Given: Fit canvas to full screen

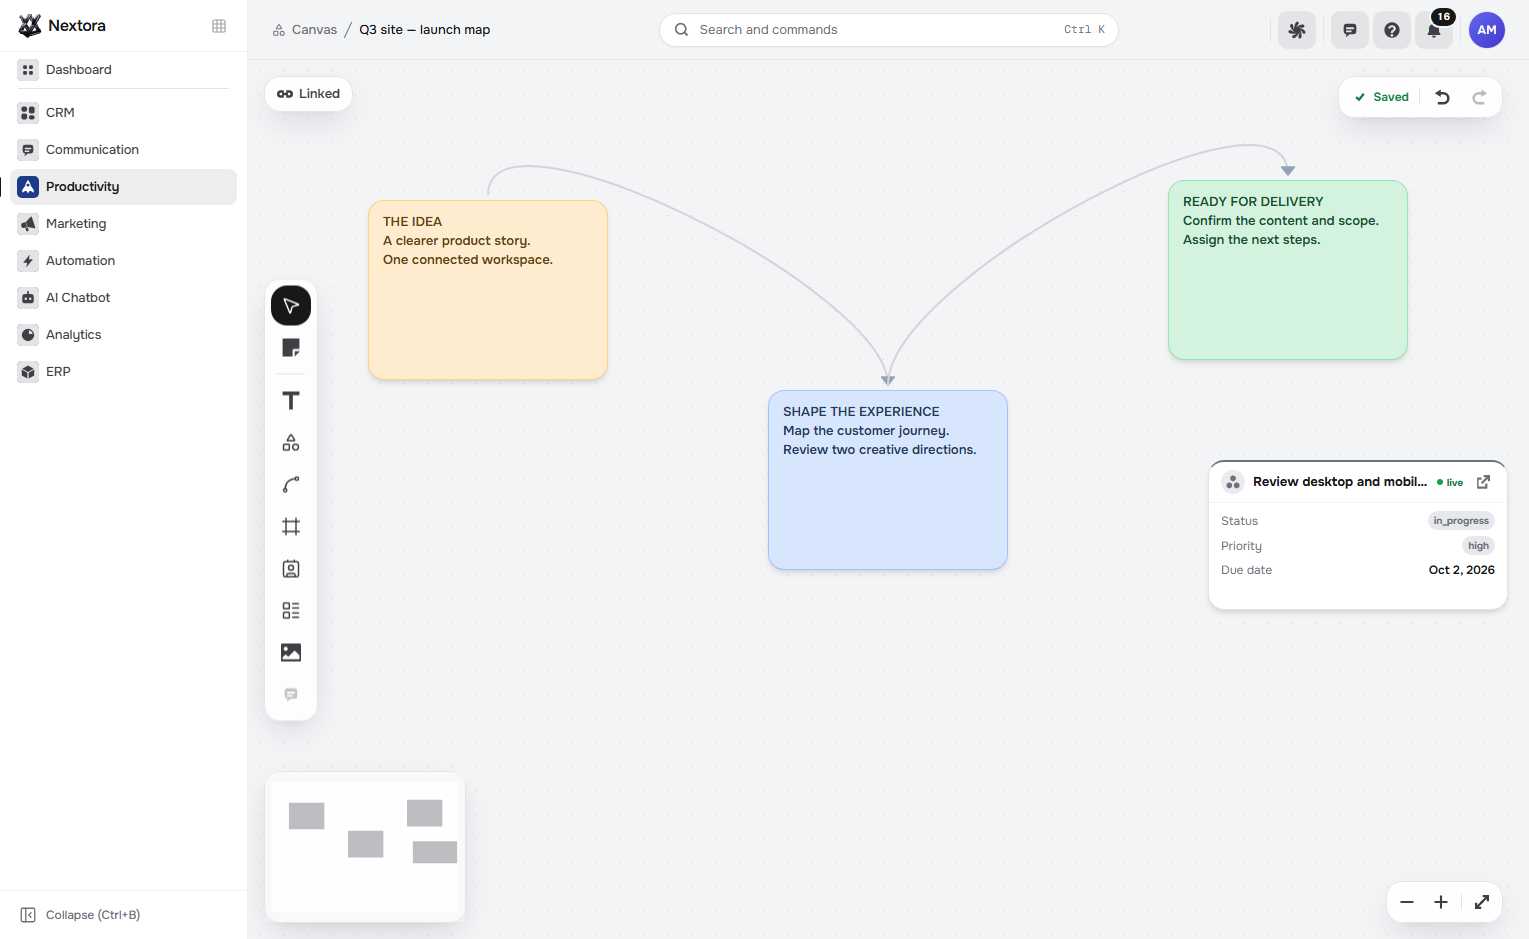Looking at the screenshot, I should pos(1482,902).
